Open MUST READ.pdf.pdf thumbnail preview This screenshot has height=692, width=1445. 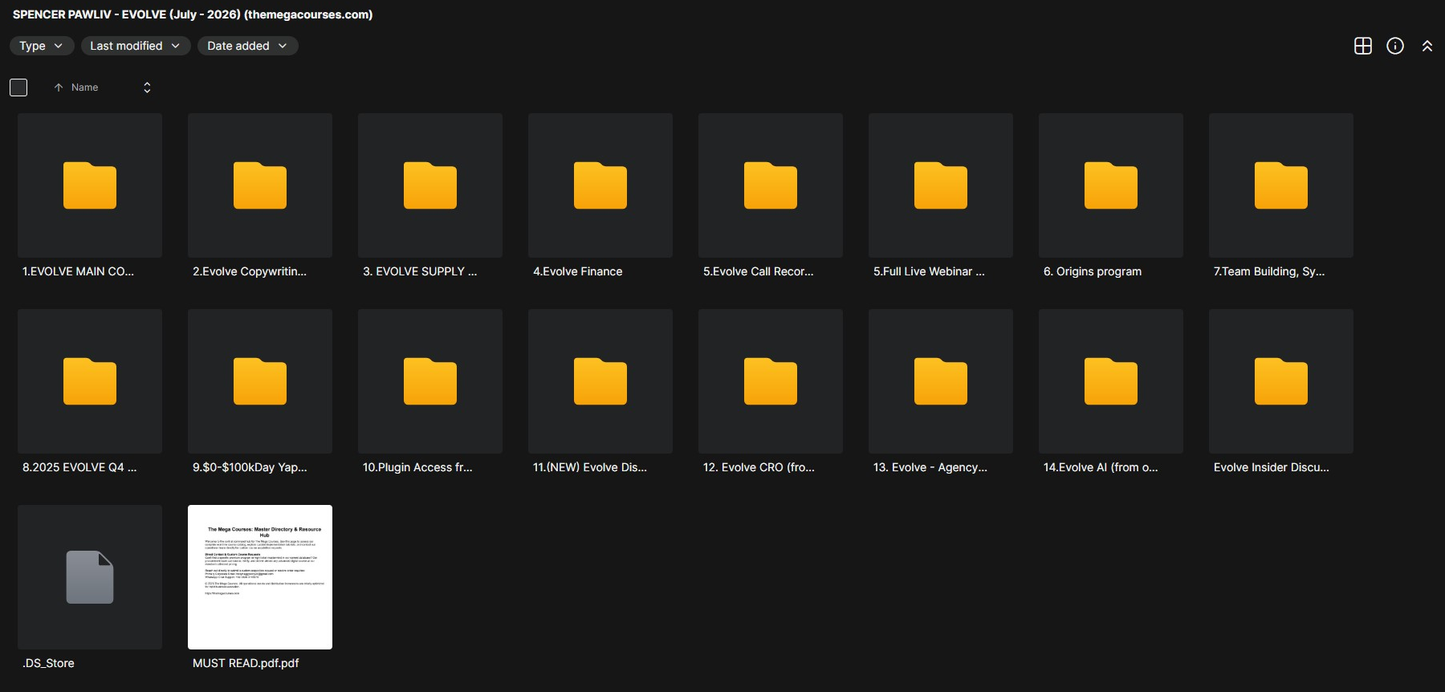pyautogui.click(x=260, y=577)
